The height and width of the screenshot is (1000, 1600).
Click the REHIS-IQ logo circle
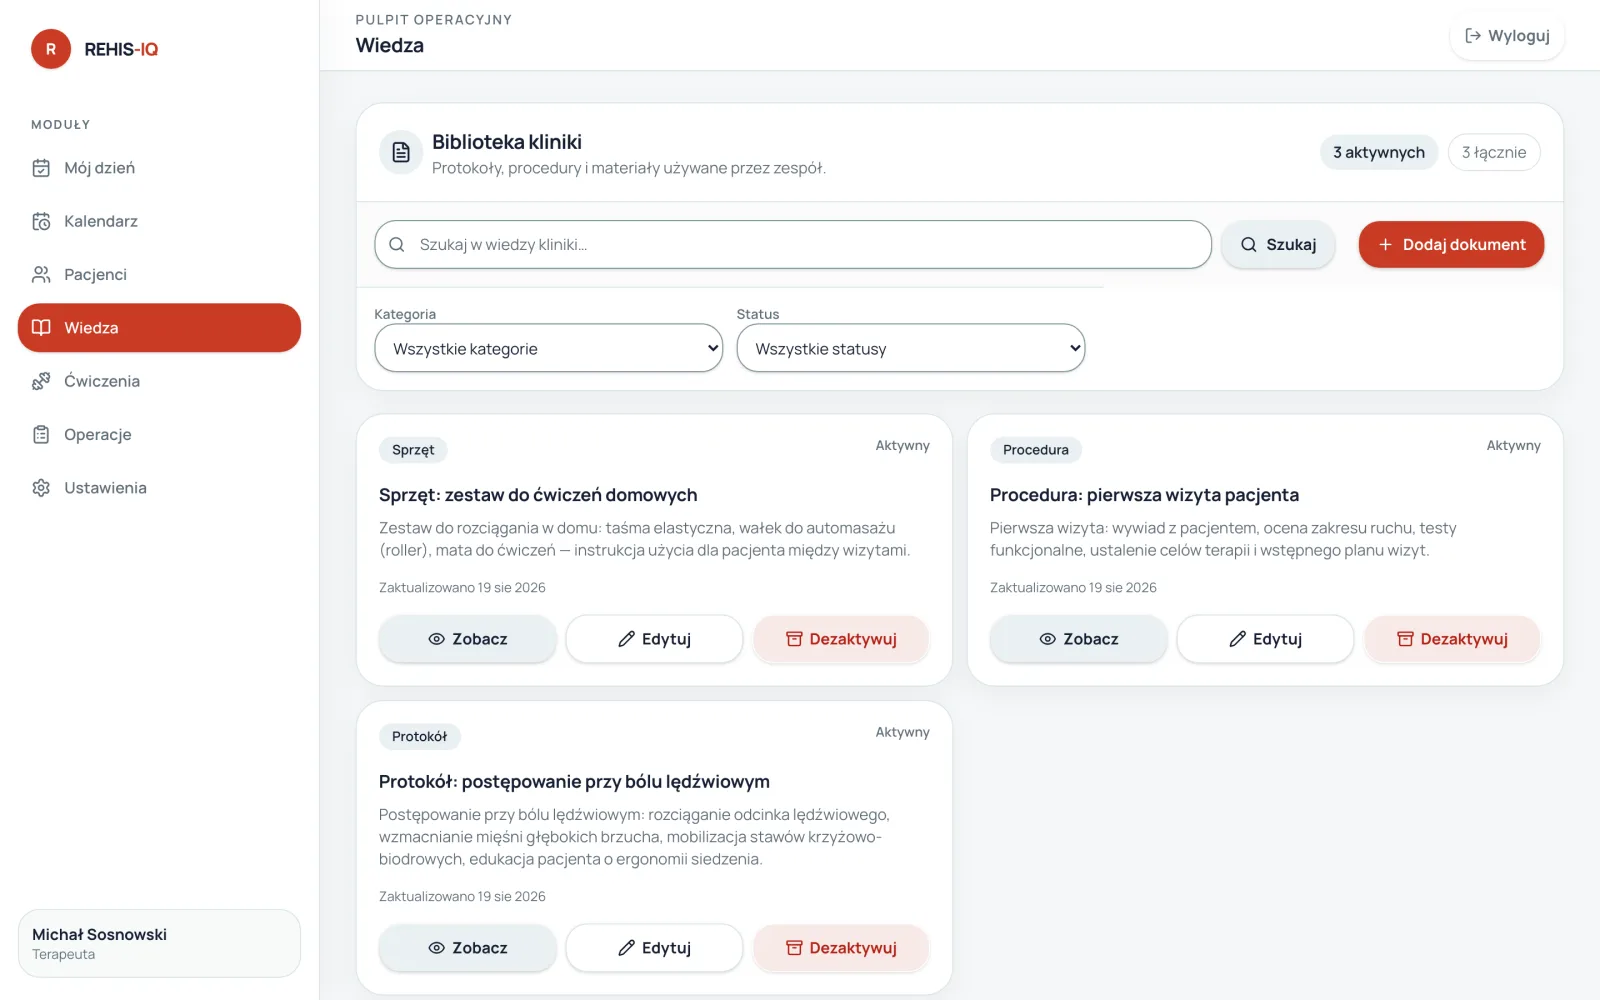[x=51, y=49]
